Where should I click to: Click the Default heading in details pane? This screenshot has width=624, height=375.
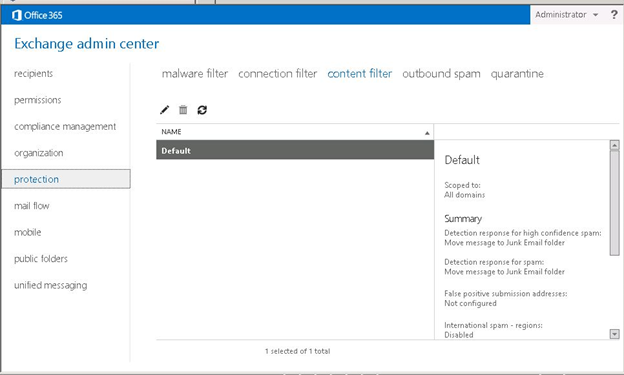462,160
